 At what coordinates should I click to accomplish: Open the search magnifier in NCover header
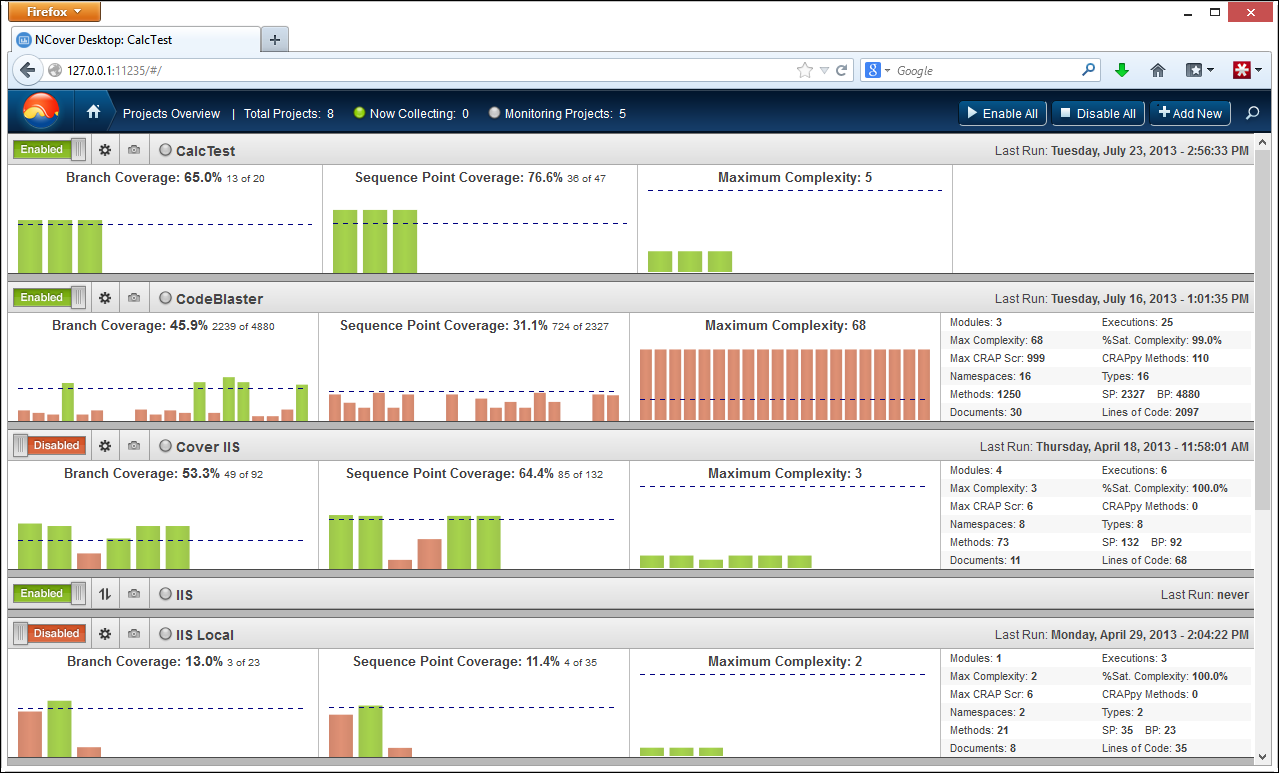[1252, 113]
